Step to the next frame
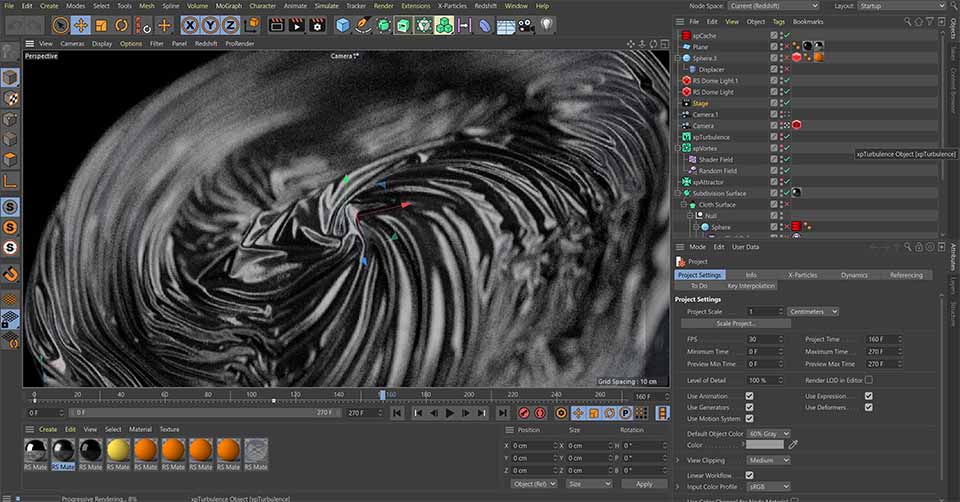Image resolution: width=960 pixels, height=502 pixels. (x=466, y=413)
